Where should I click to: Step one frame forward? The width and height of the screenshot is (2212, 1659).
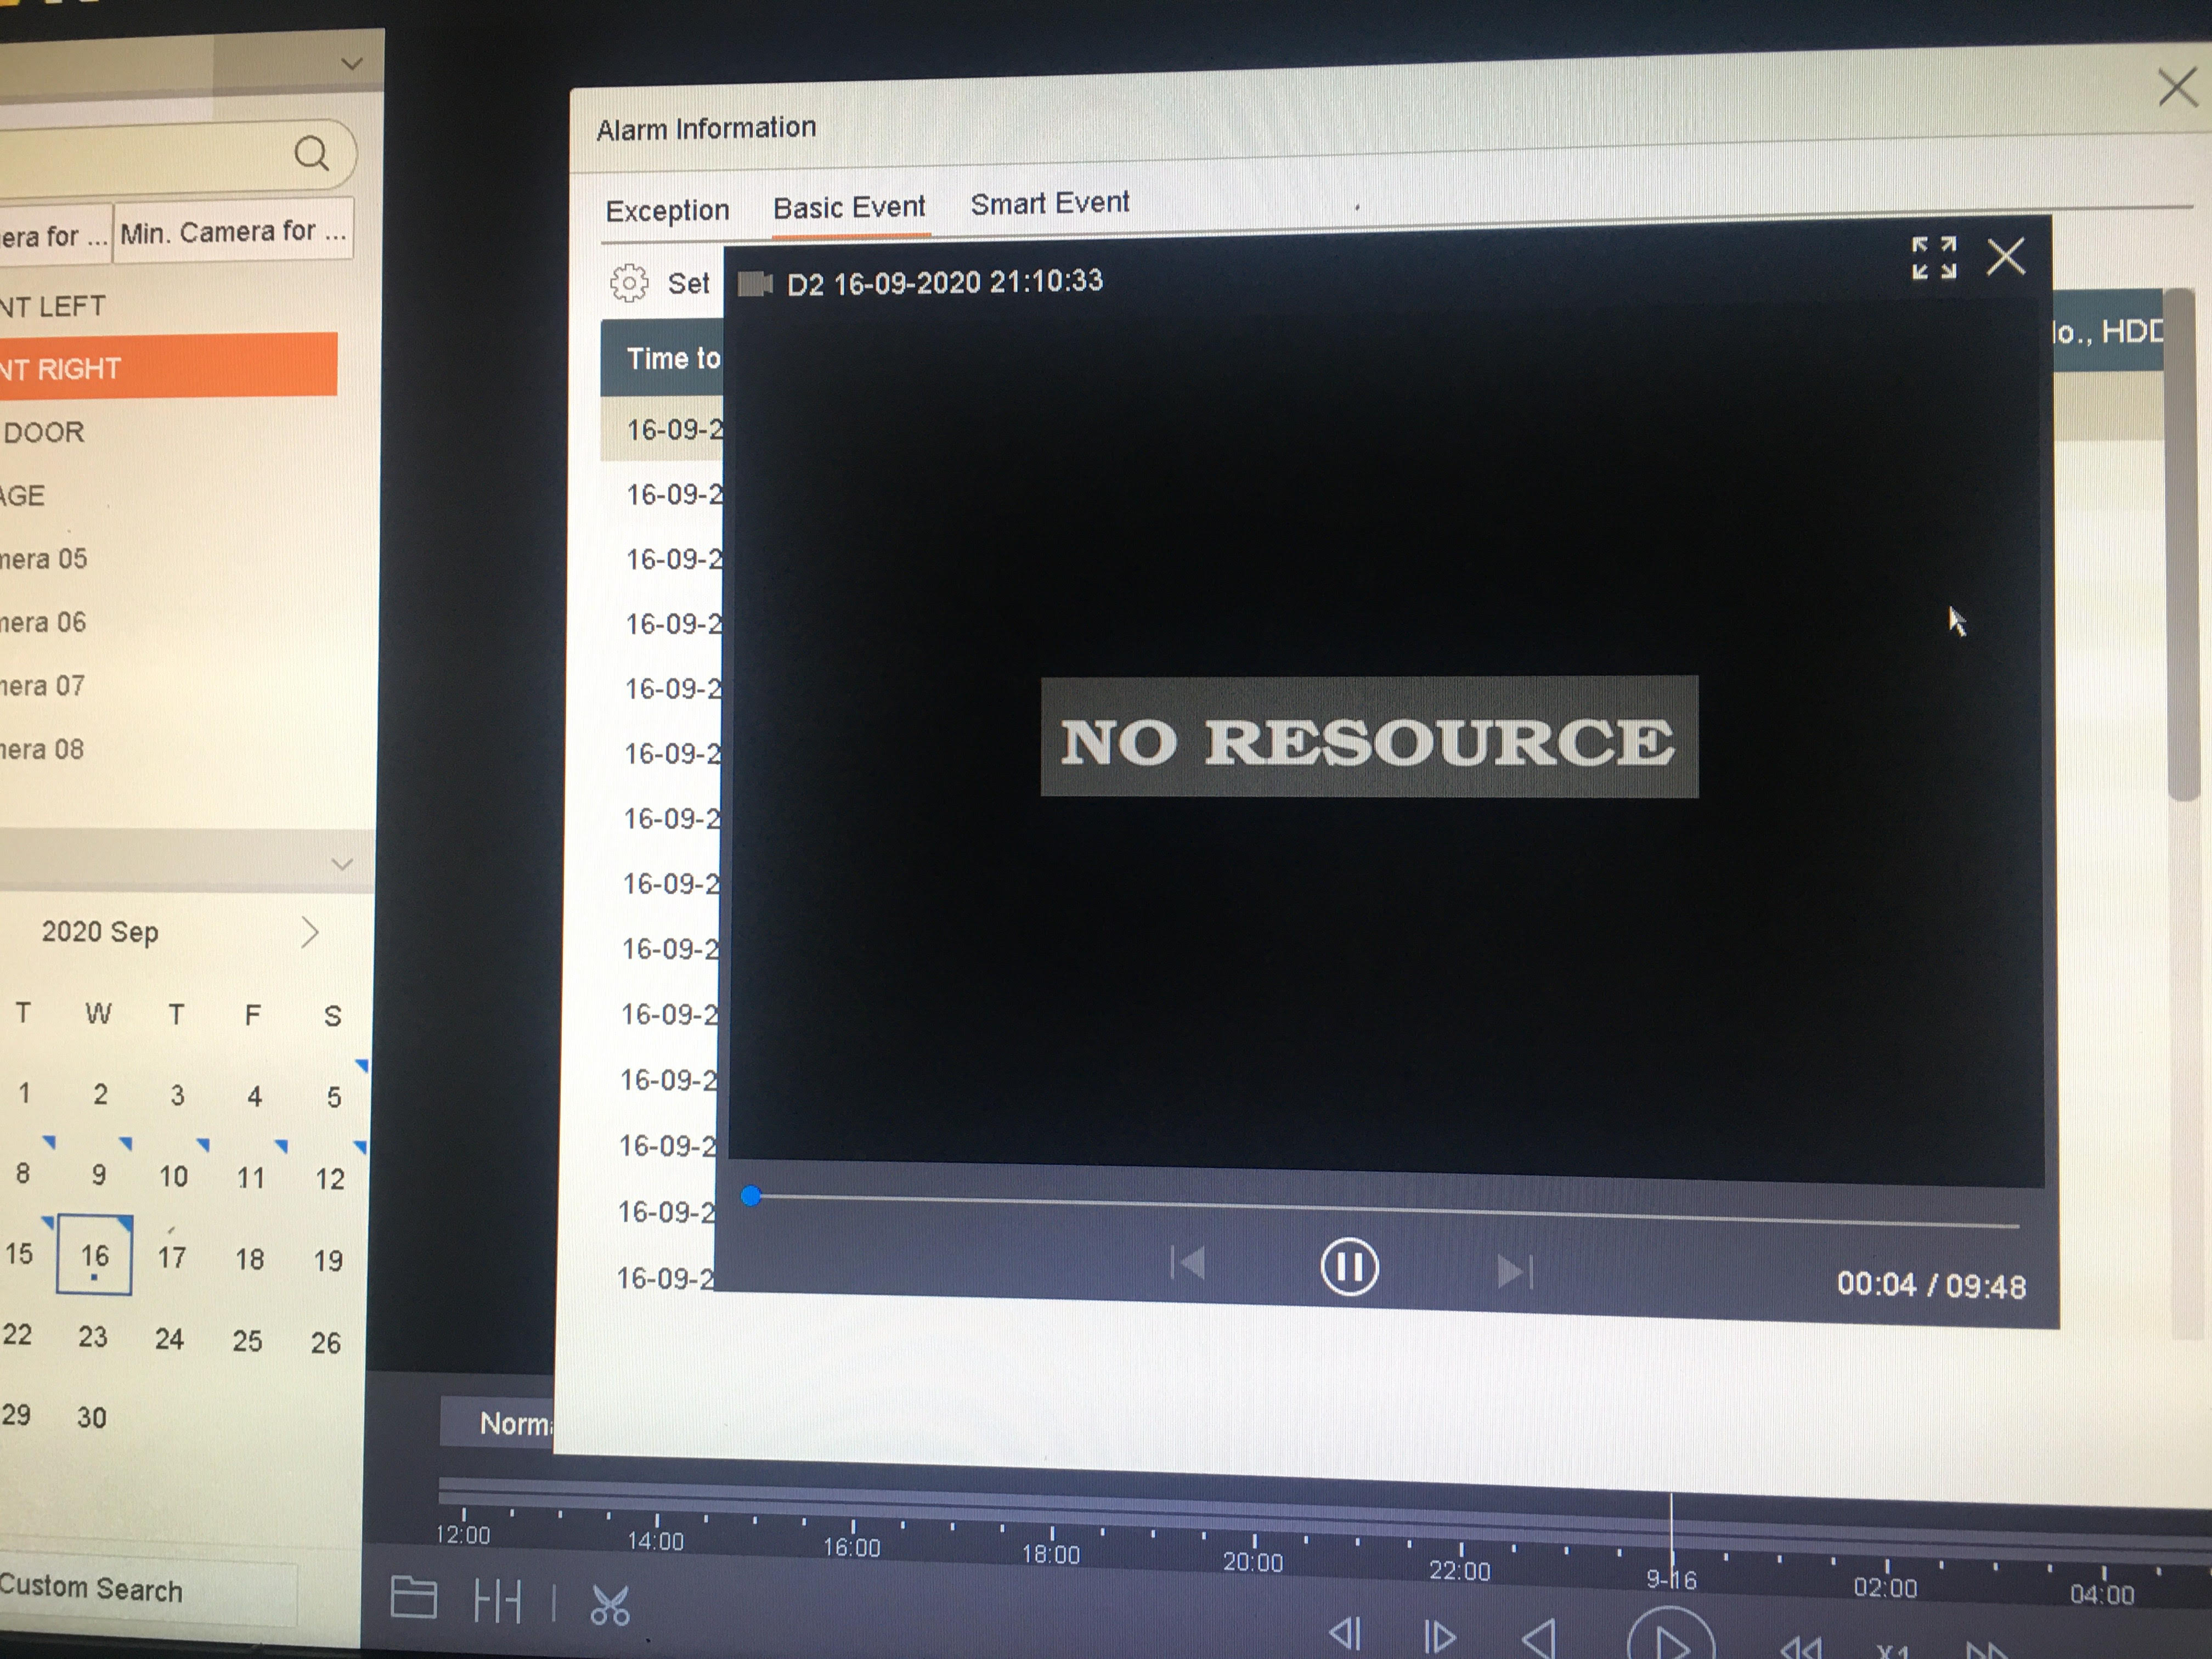tap(1439, 1637)
